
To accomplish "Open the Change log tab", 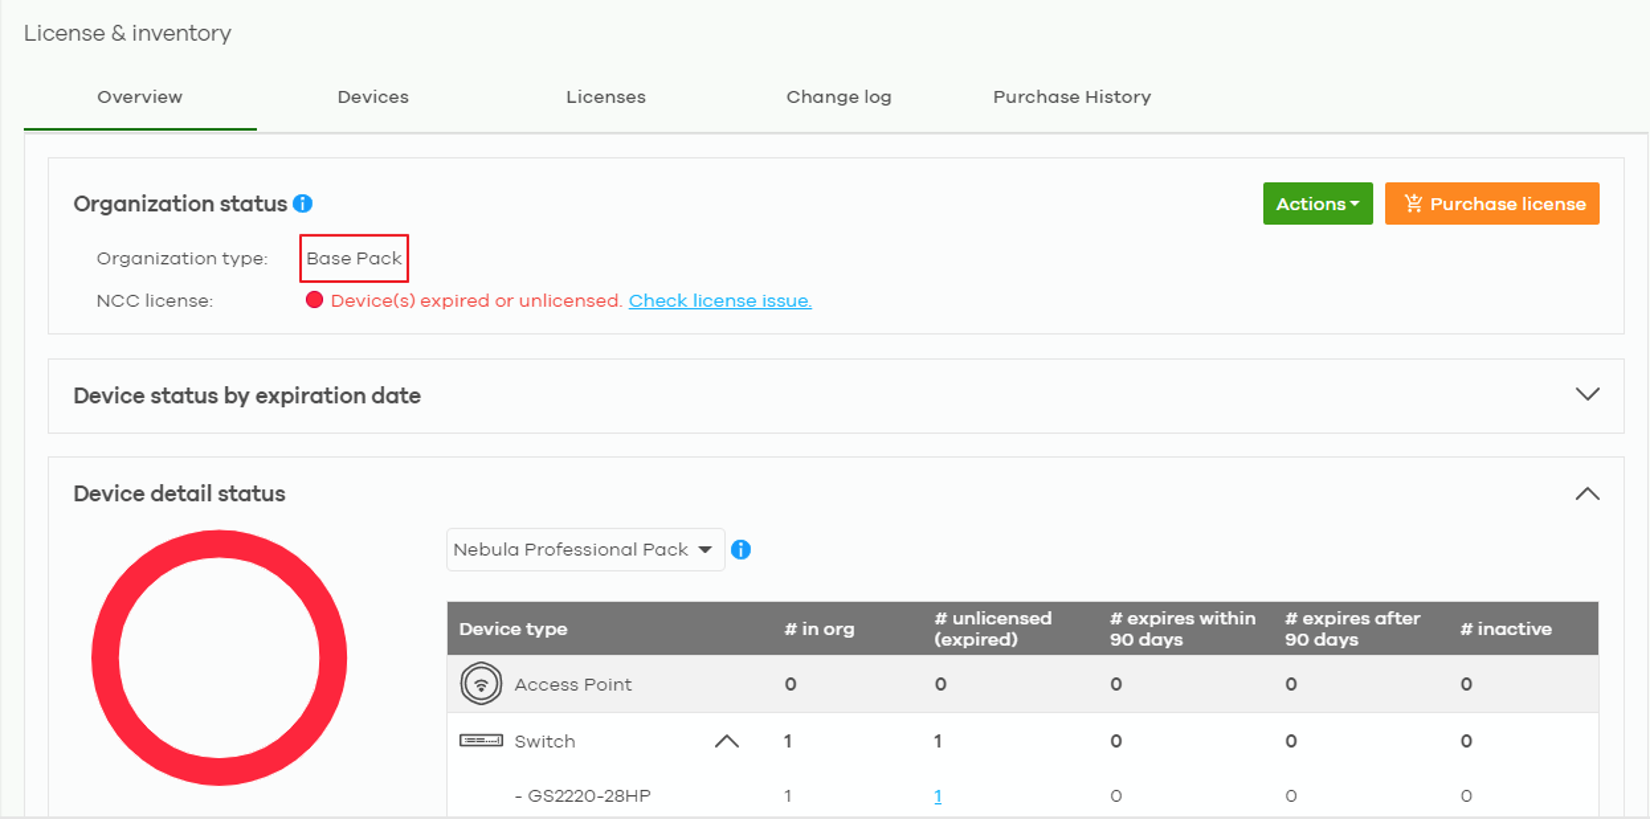I will point(839,97).
